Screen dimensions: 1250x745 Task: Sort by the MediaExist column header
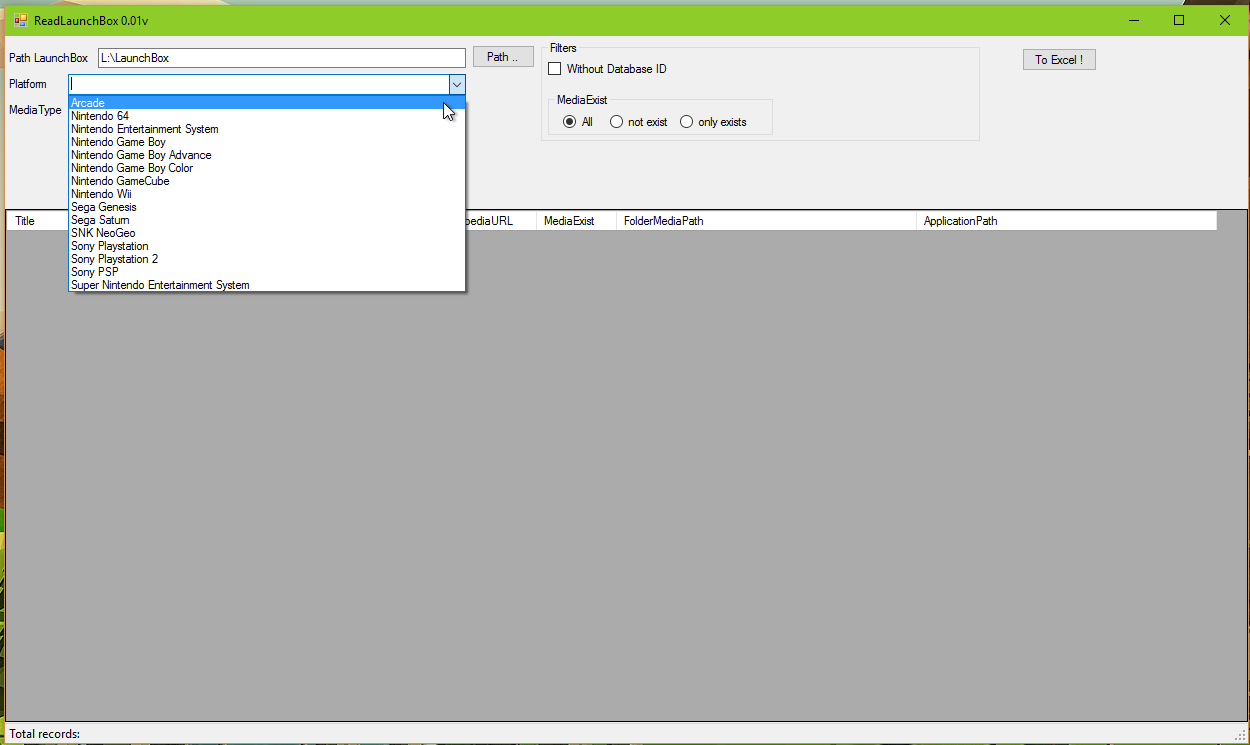[576, 221]
